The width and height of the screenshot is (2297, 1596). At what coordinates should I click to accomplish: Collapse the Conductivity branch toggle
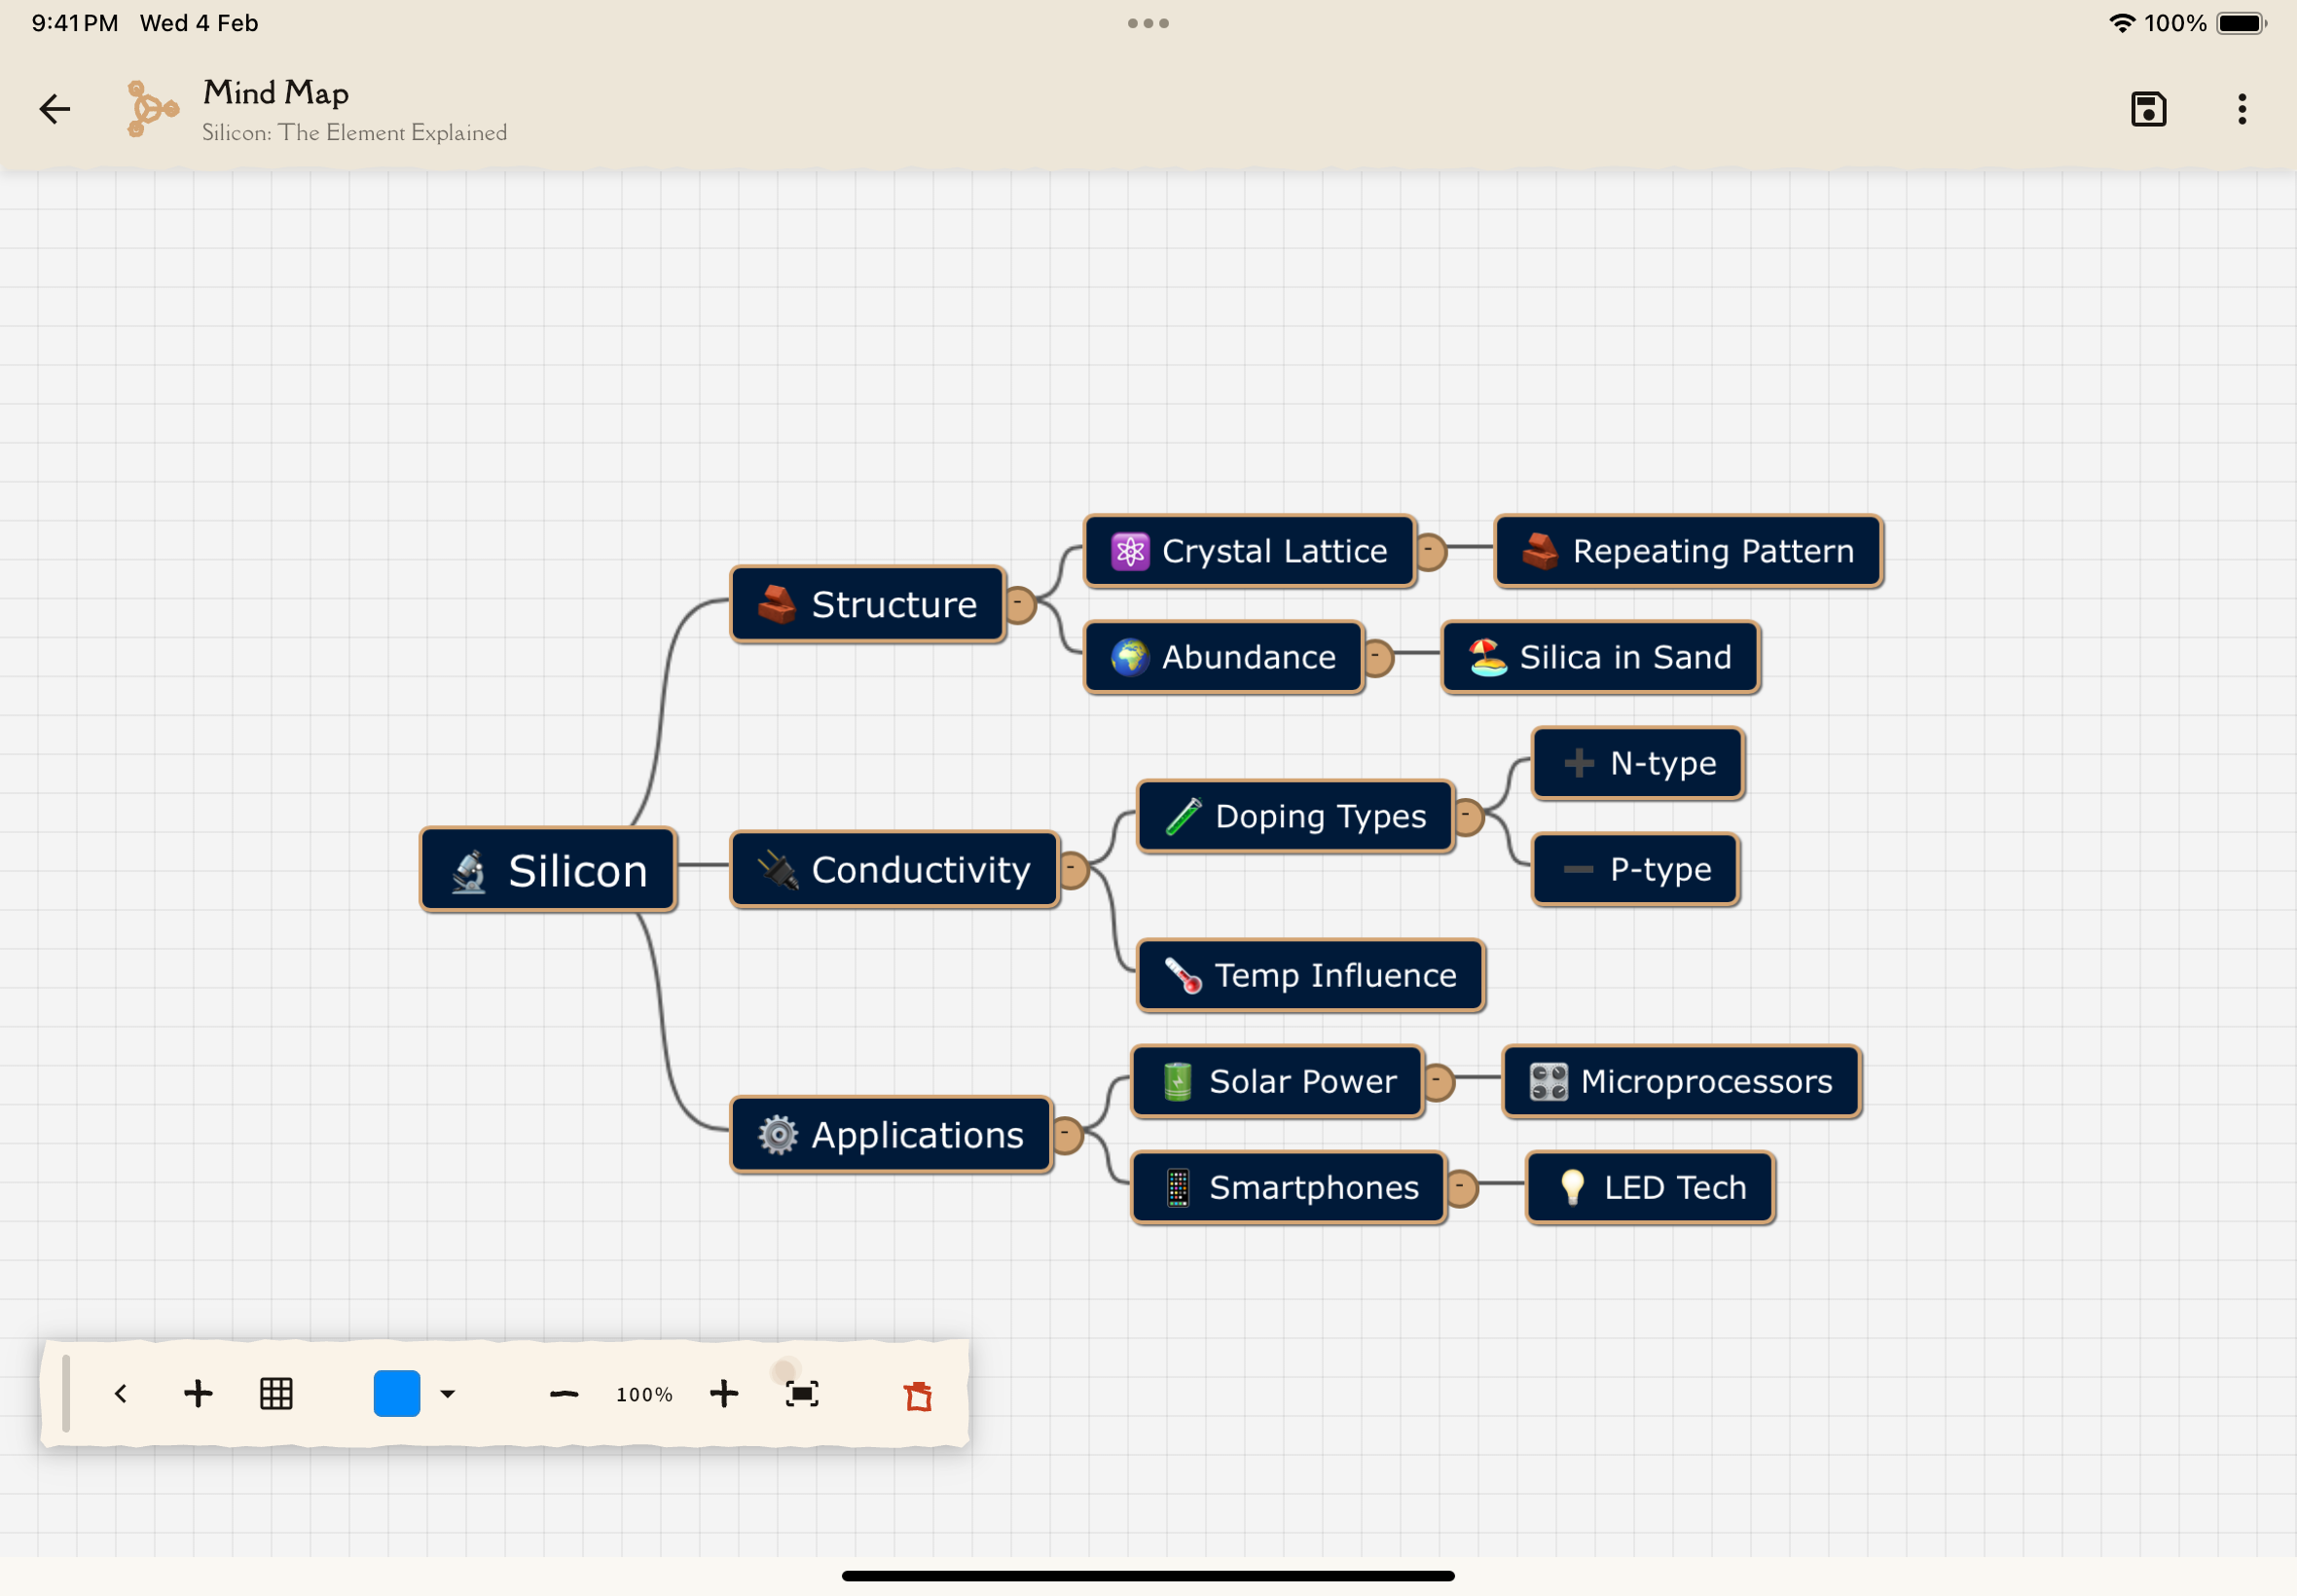pos(1072,869)
